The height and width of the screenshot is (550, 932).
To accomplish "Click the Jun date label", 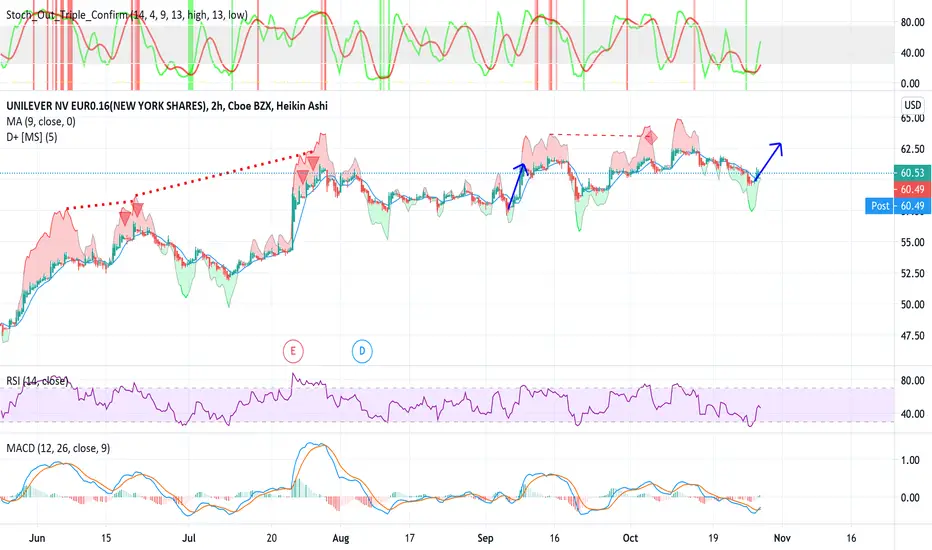I will pyautogui.click(x=37, y=538).
